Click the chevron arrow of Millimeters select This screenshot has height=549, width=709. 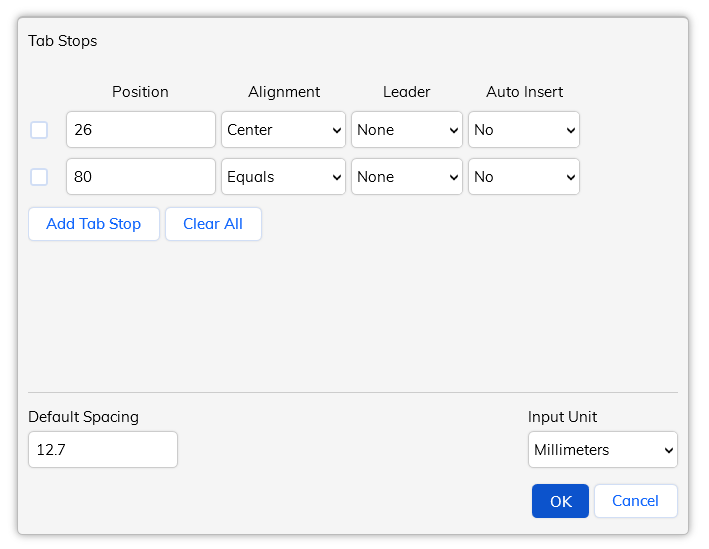pyautogui.click(x=669, y=450)
